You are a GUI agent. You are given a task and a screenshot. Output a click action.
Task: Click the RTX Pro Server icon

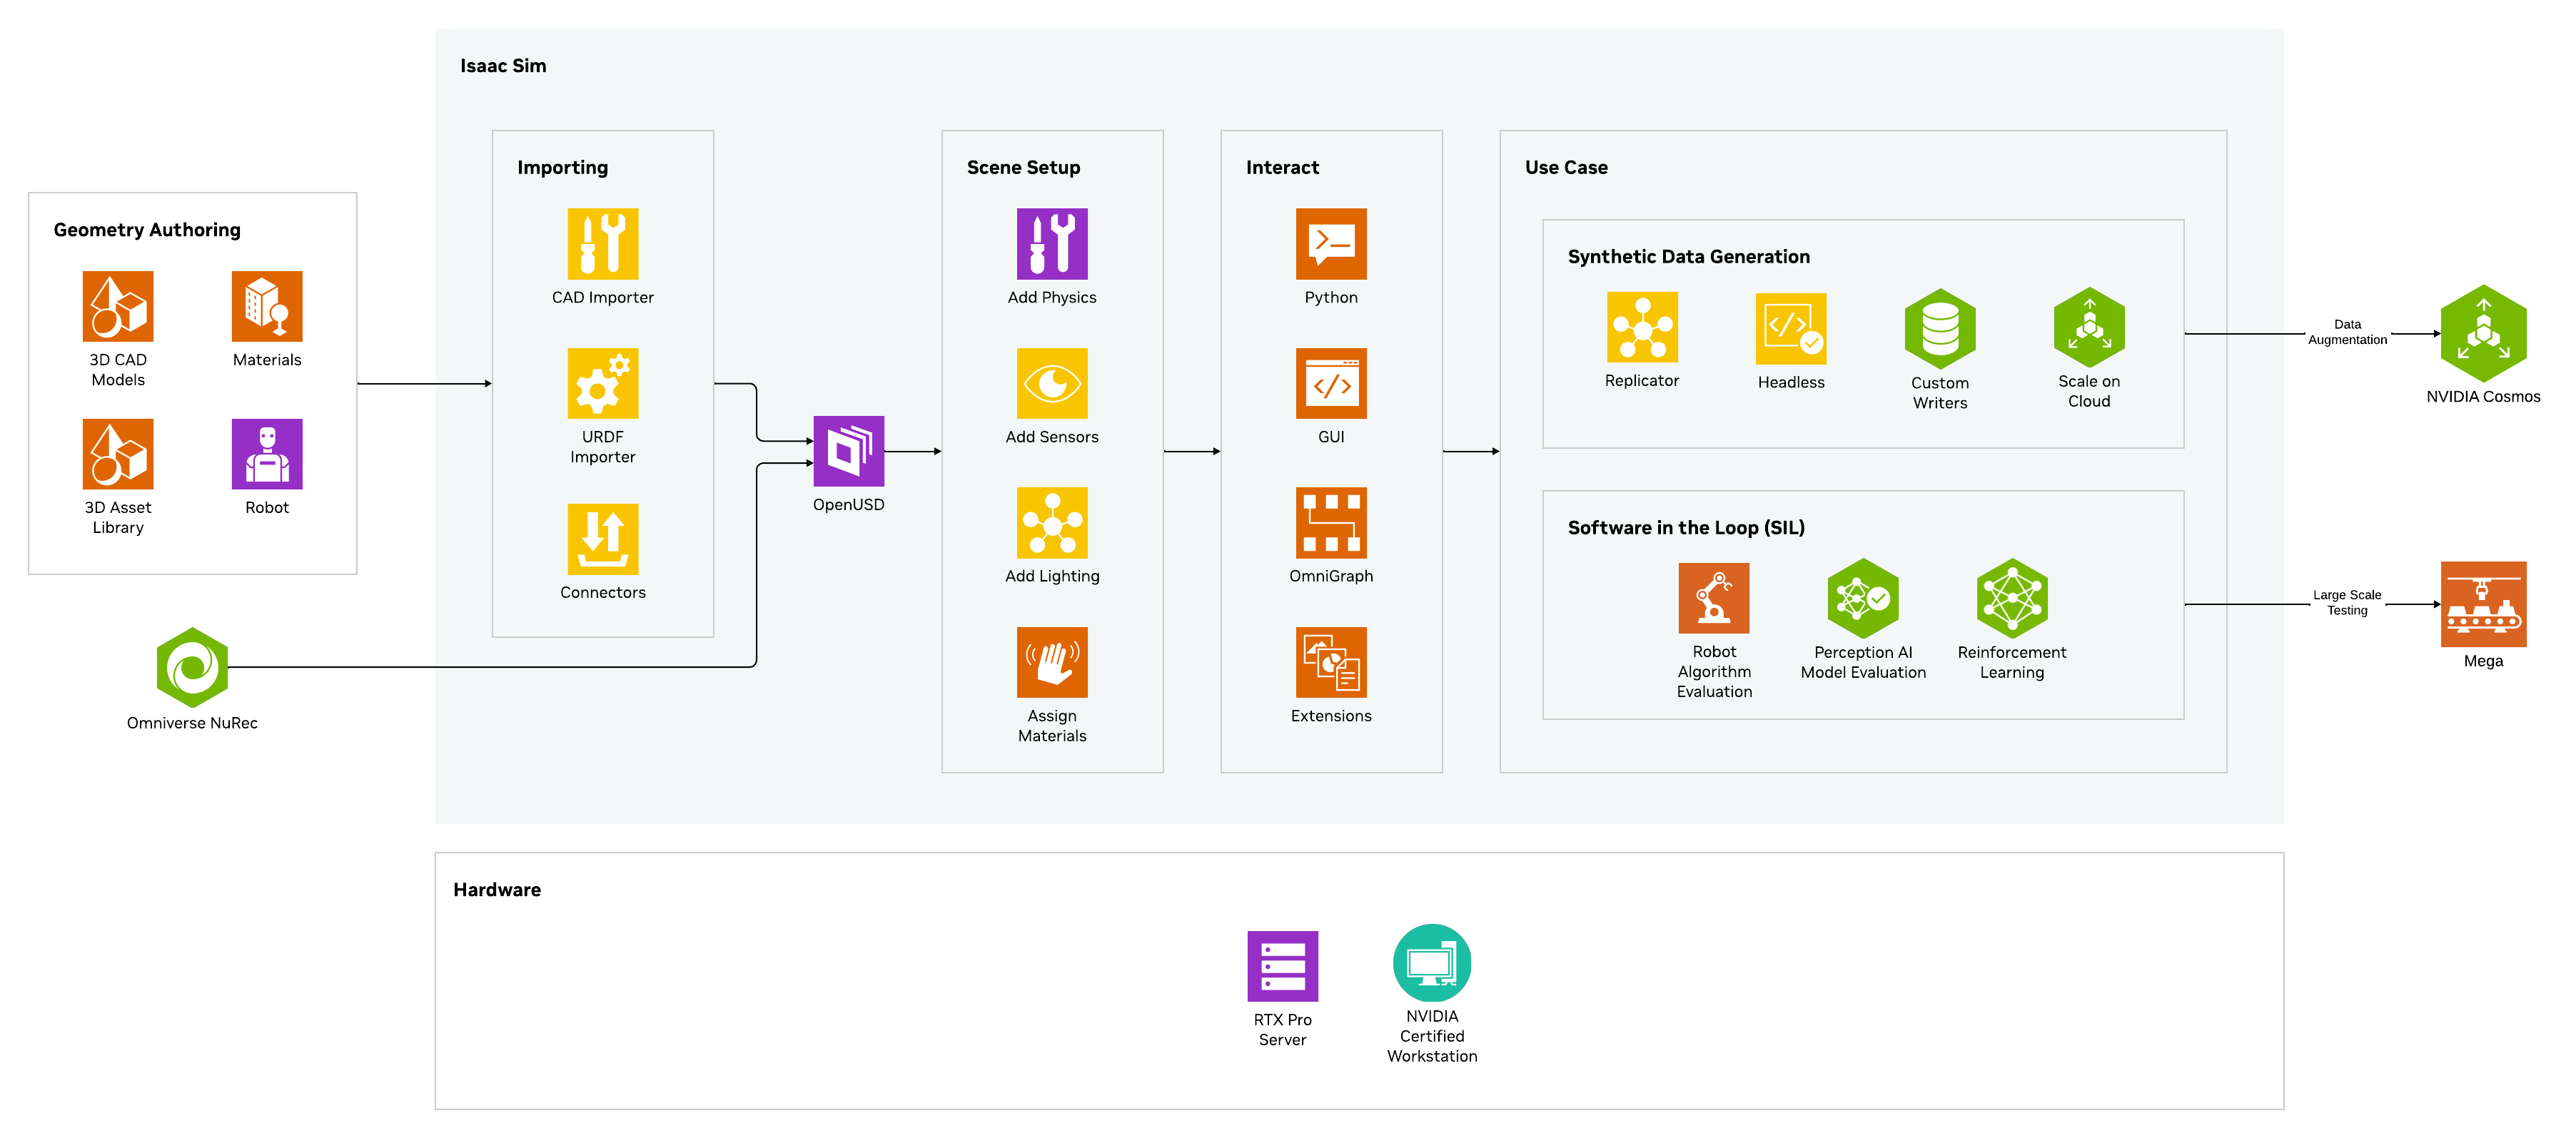coord(1282,966)
